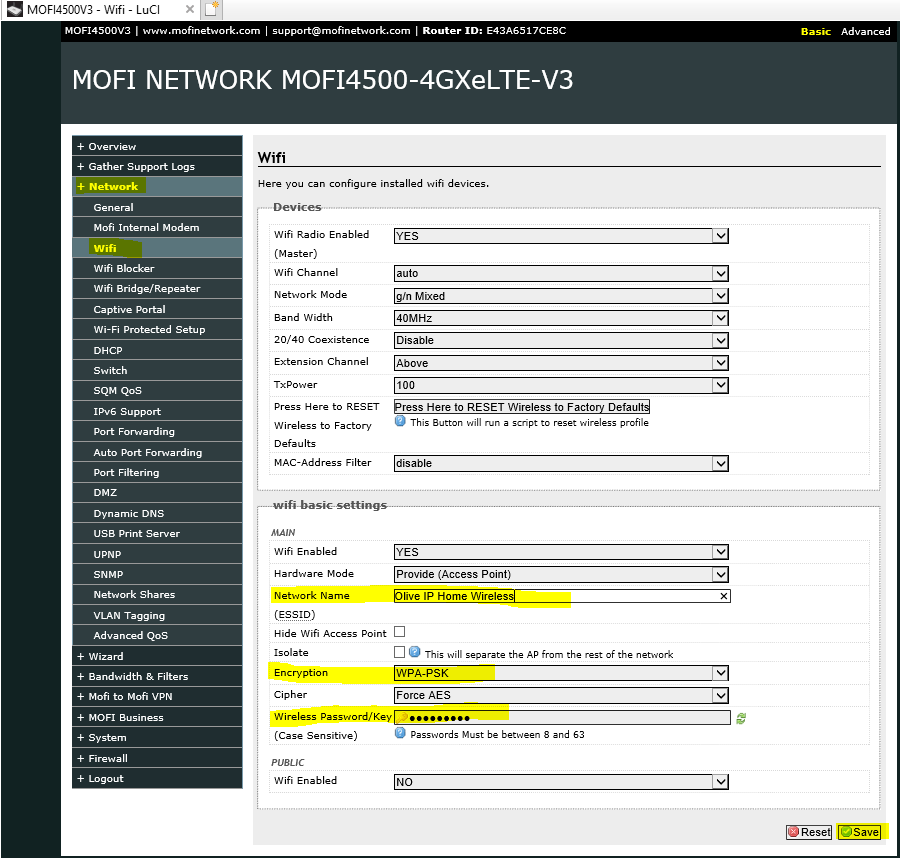Viewport: 900px width, 858px height.
Task: Open the USB Print Server page
Action: [x=157, y=534]
